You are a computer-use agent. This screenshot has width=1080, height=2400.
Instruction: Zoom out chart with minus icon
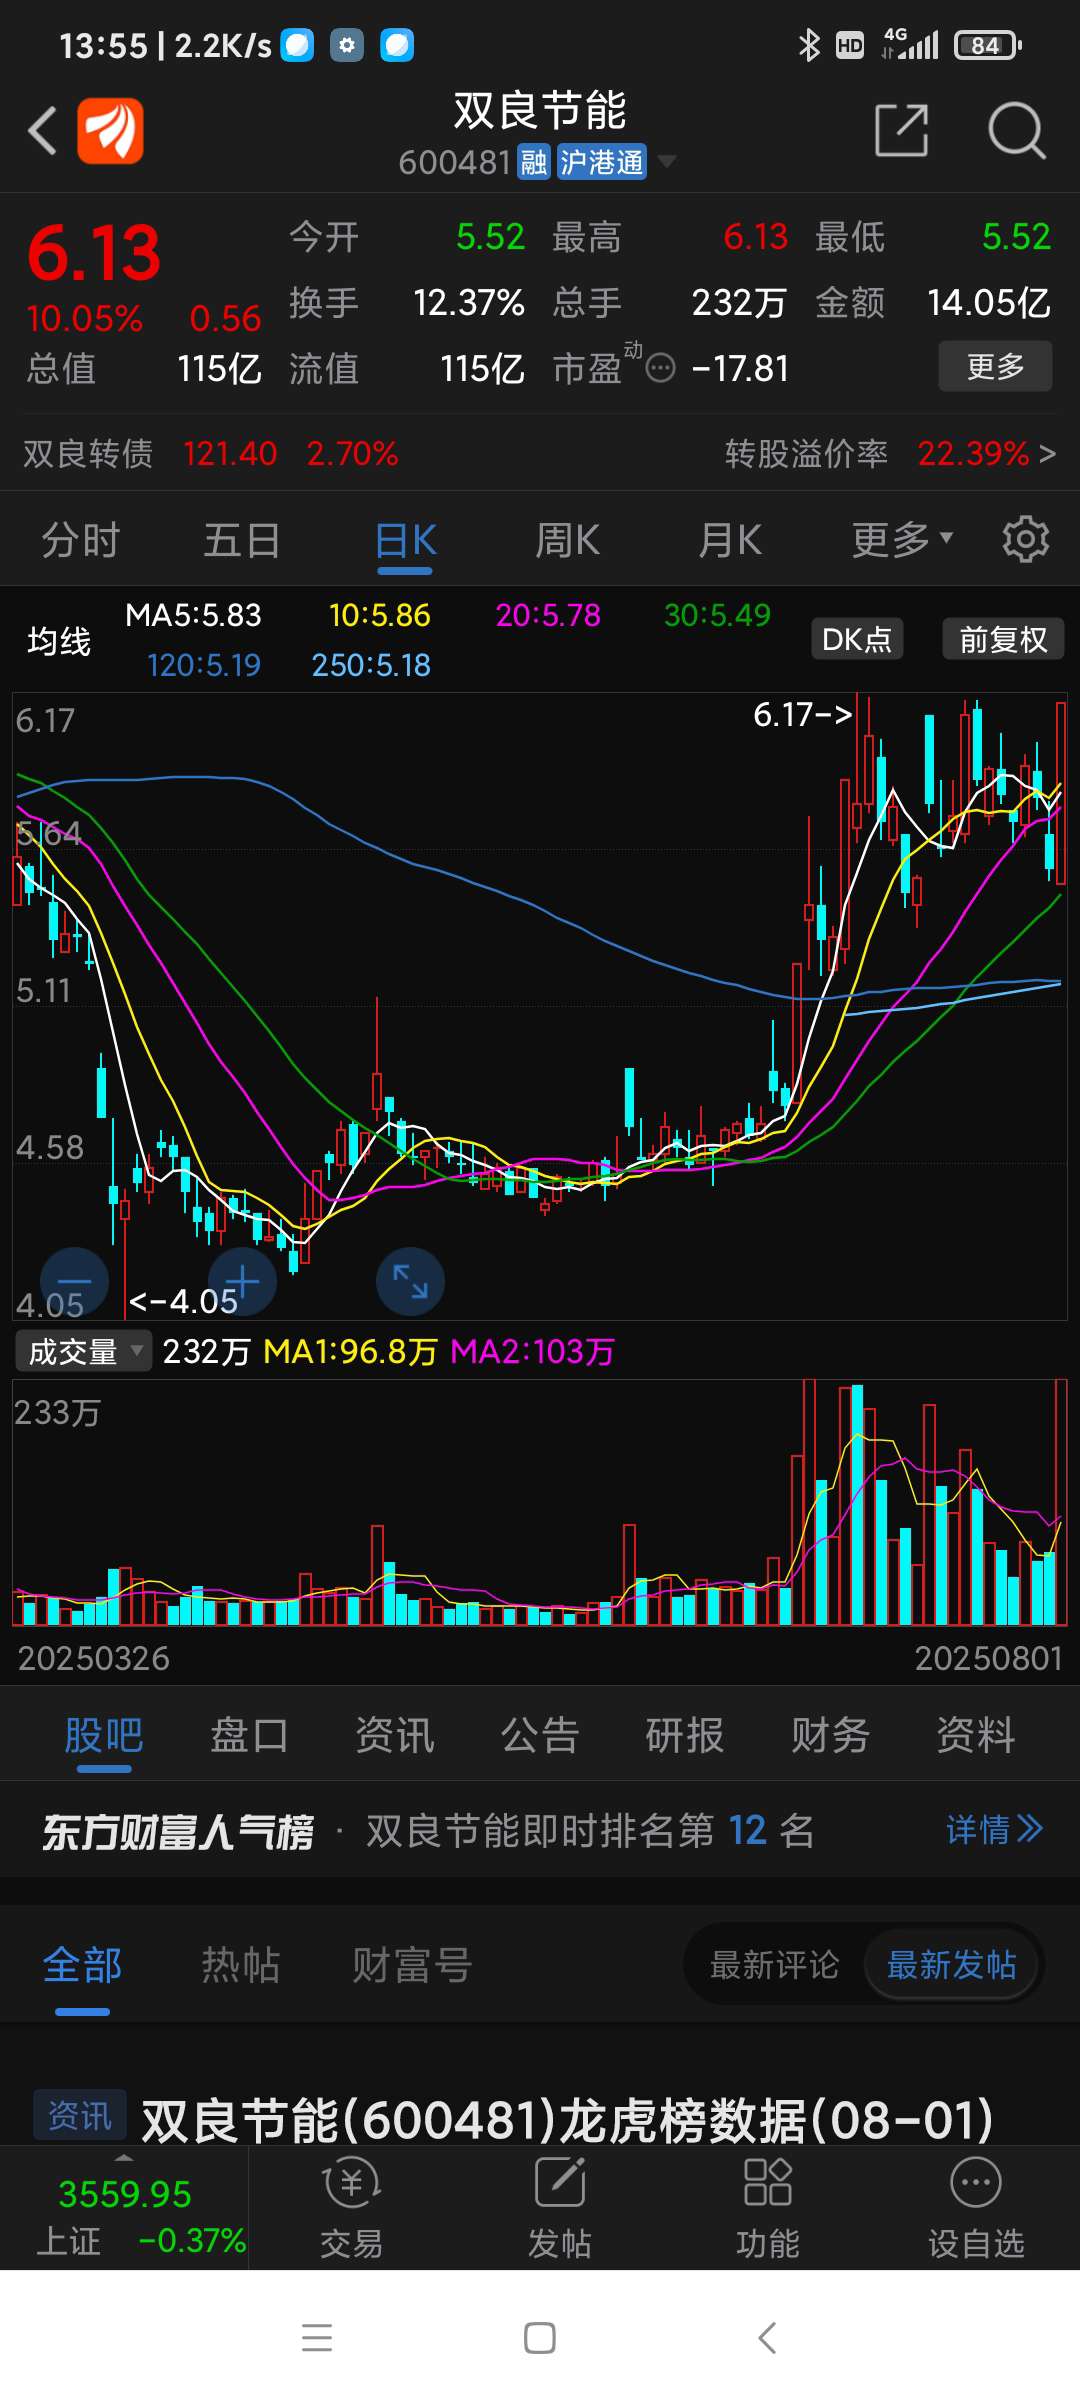pyautogui.click(x=74, y=1281)
